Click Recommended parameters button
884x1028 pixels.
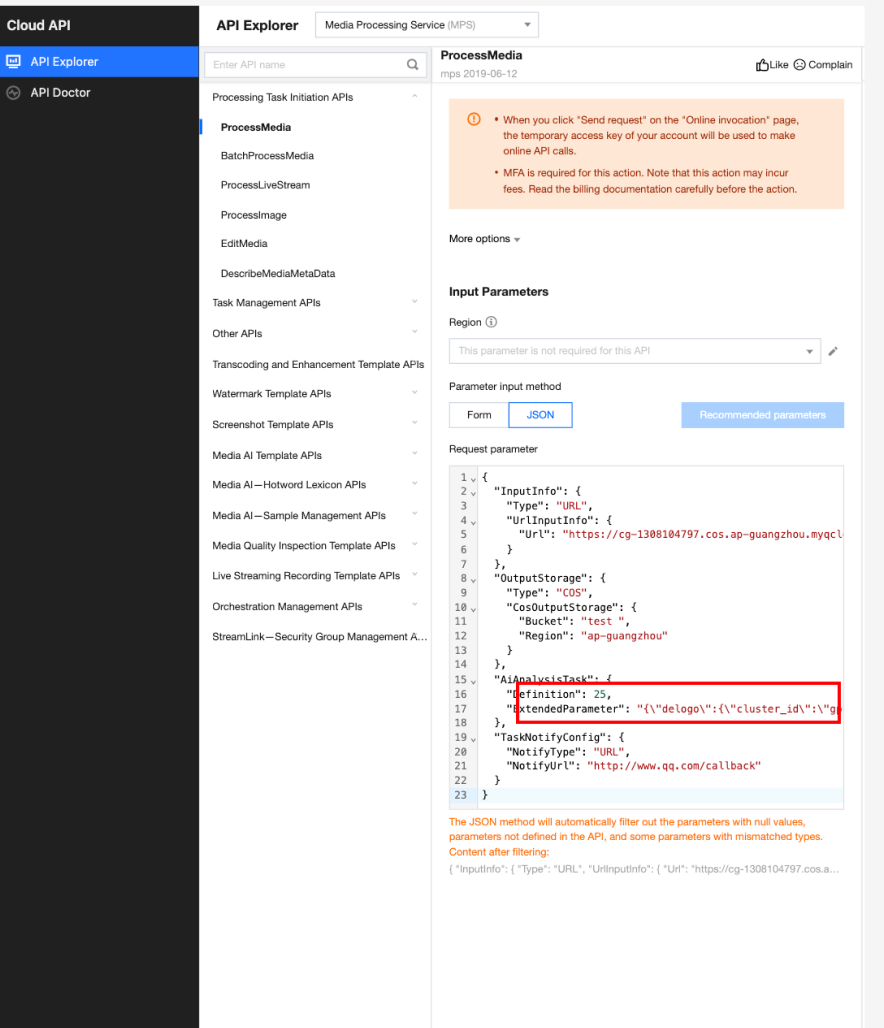[762, 415]
